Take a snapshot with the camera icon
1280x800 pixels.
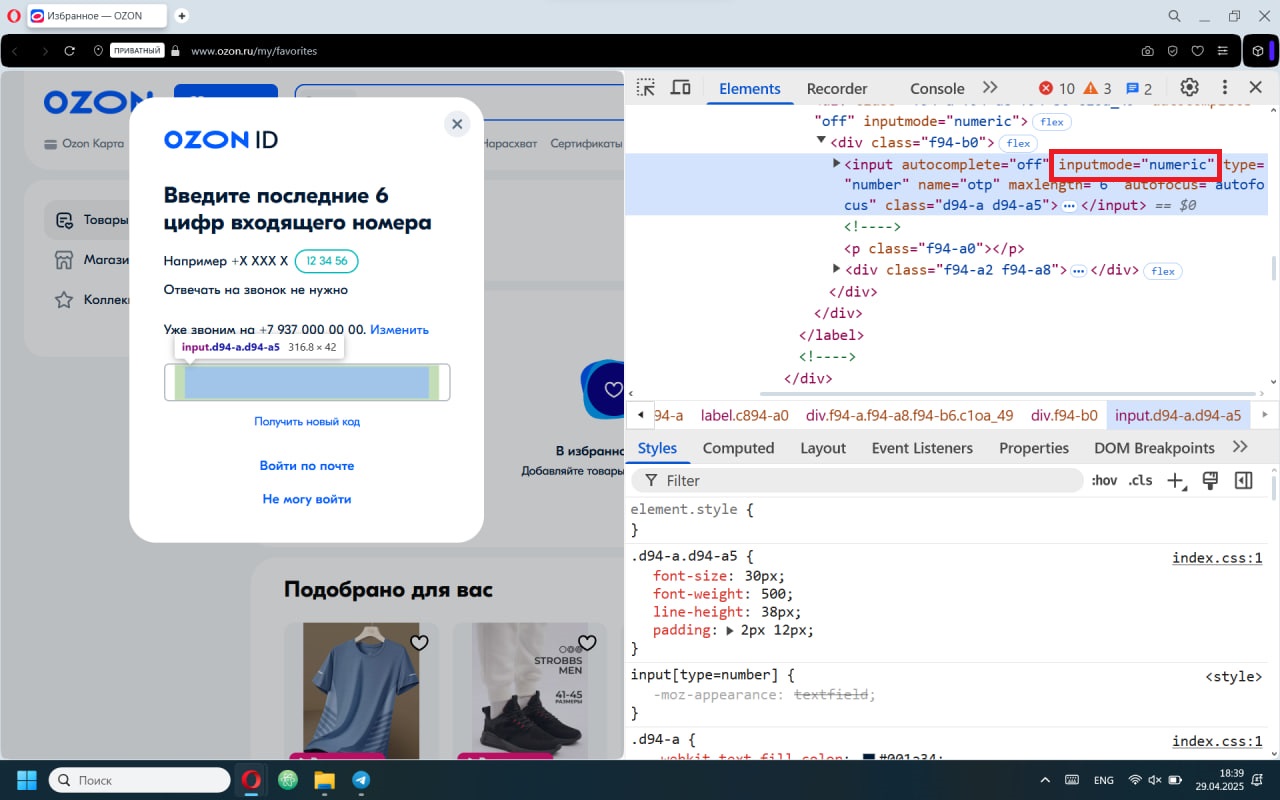tap(1147, 51)
